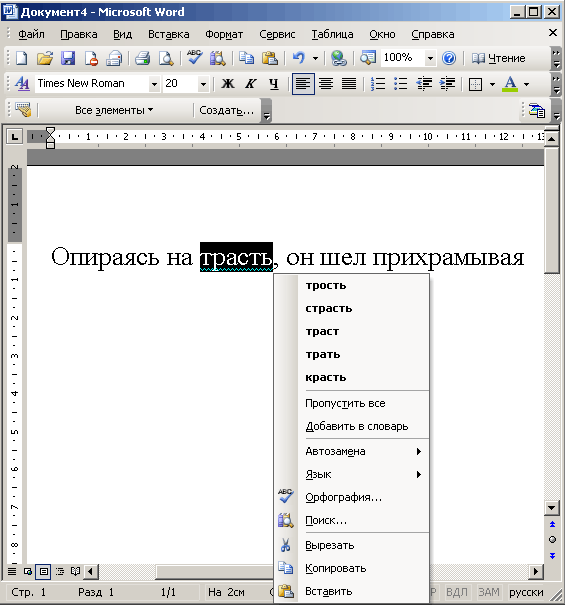
Task: Center the paragraph text
Action: coord(326,83)
